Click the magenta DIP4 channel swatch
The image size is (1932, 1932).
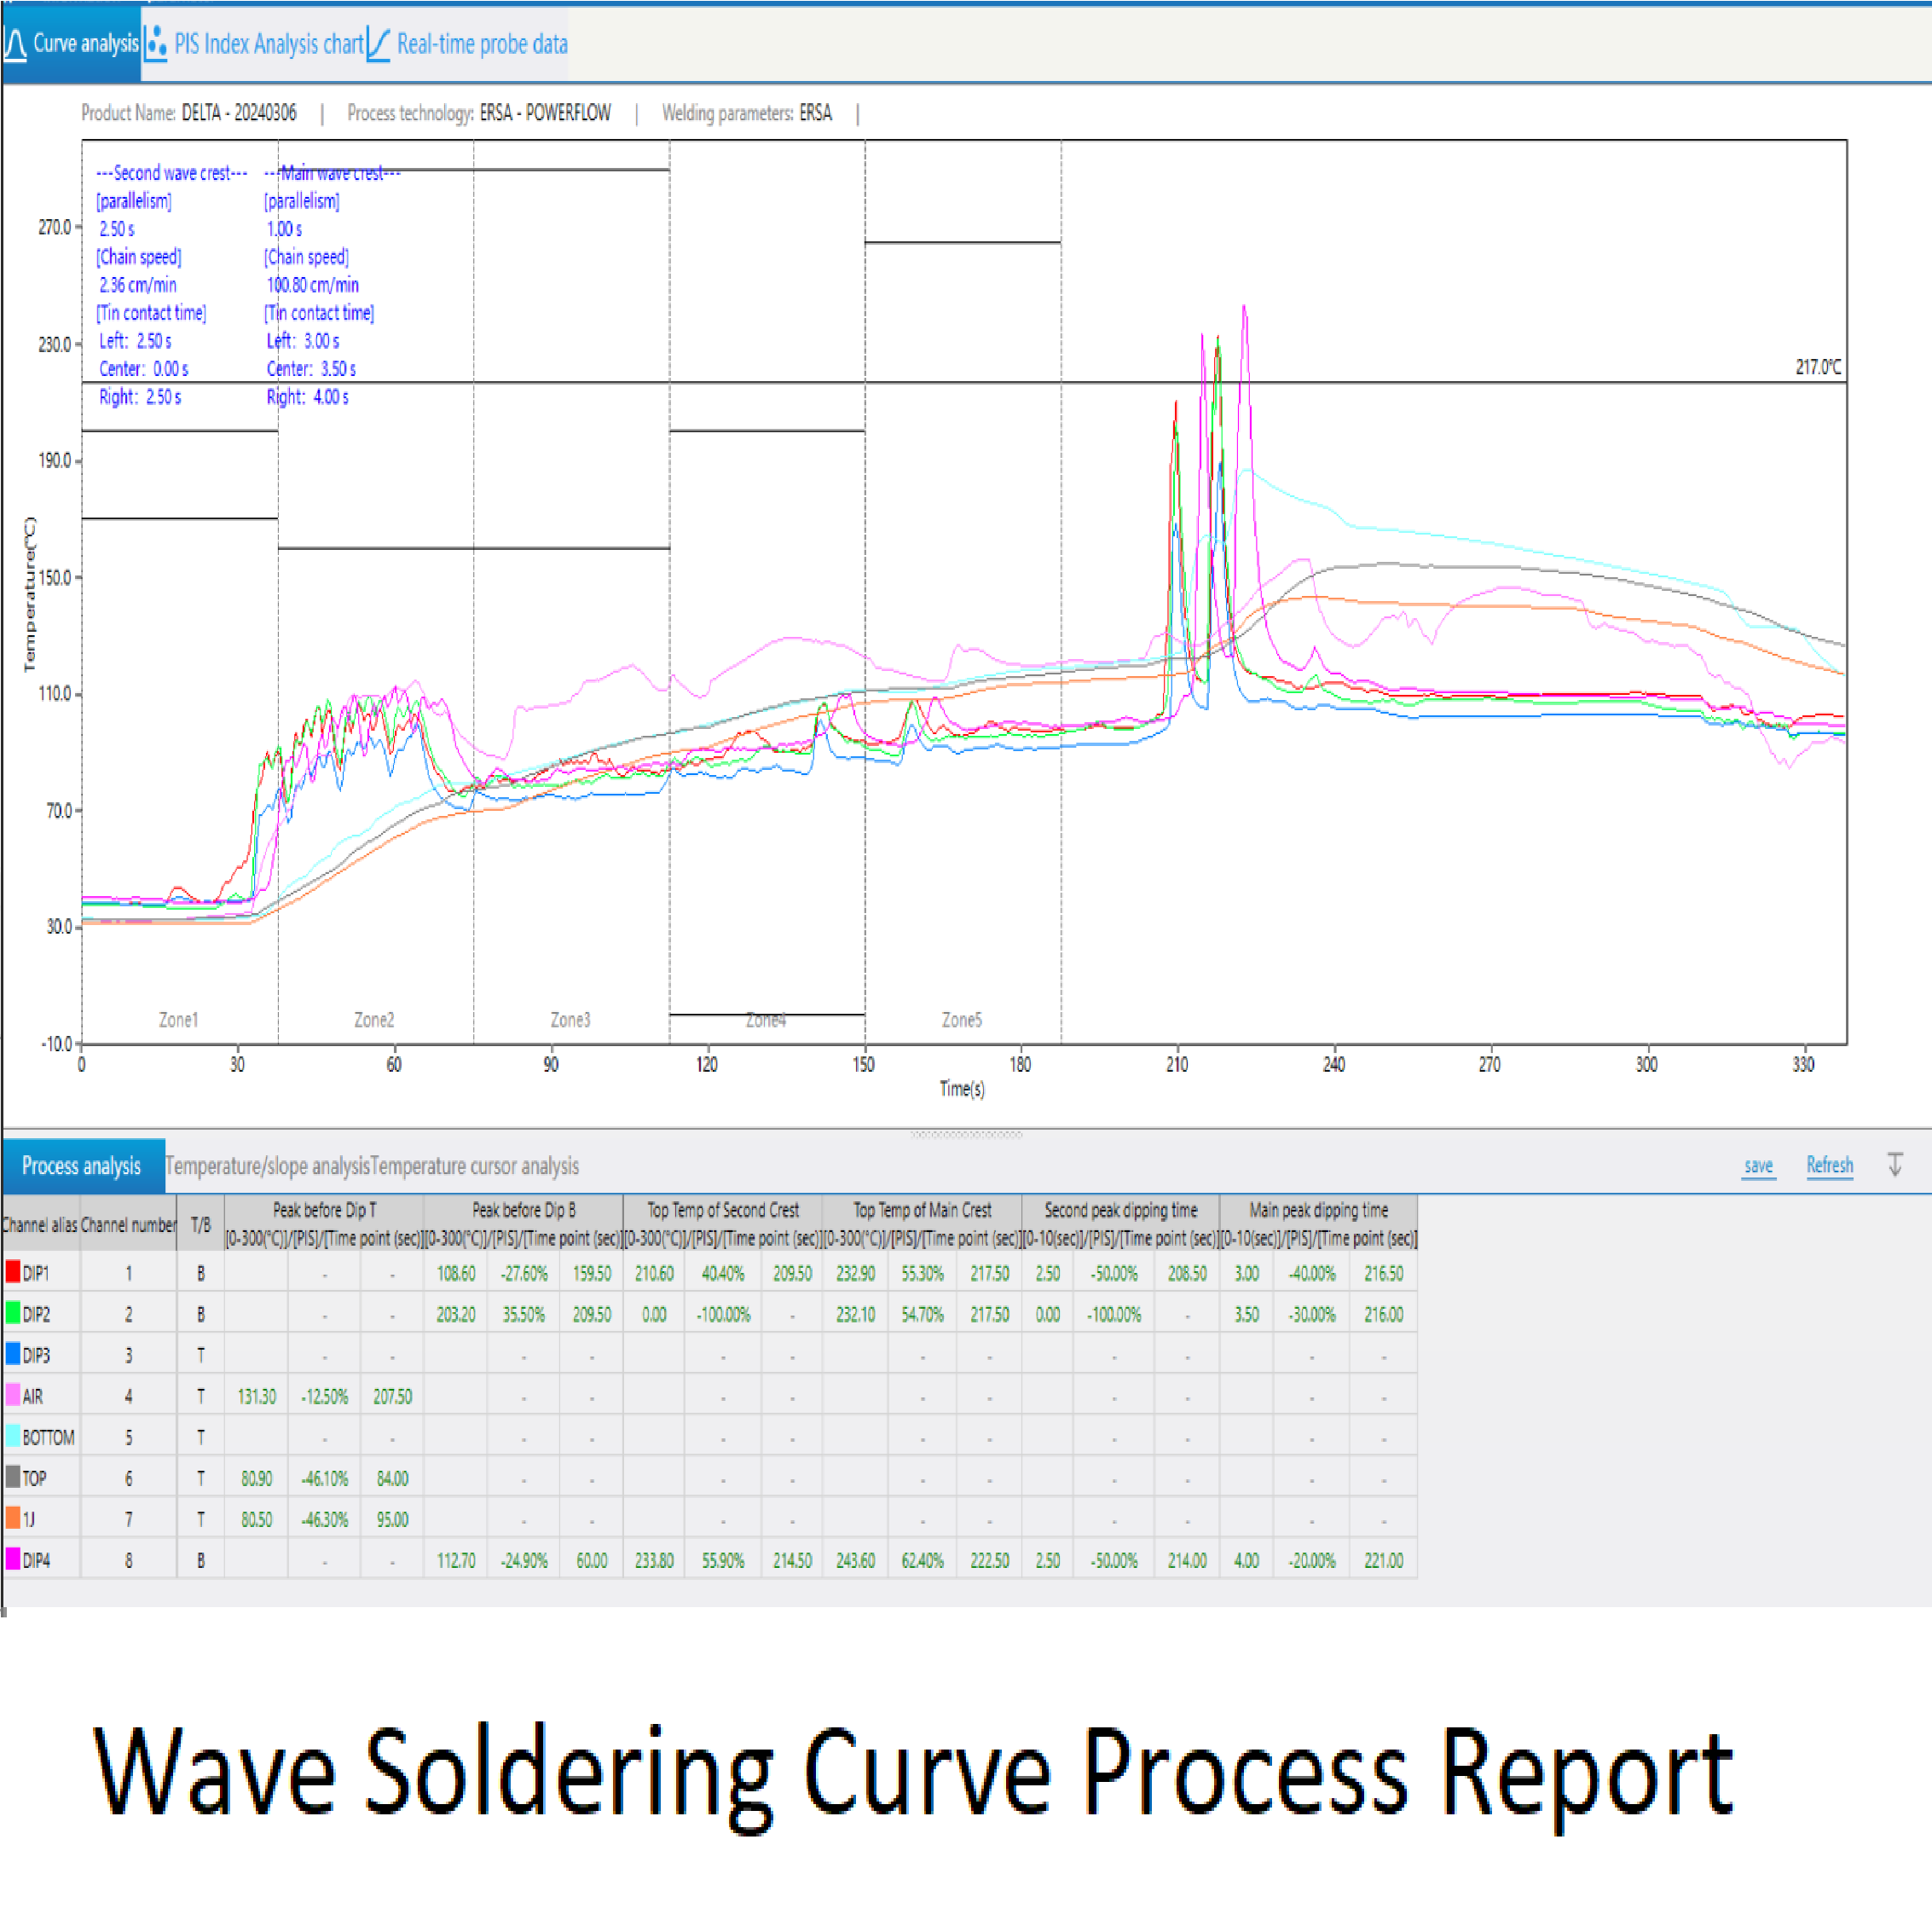[13, 1559]
